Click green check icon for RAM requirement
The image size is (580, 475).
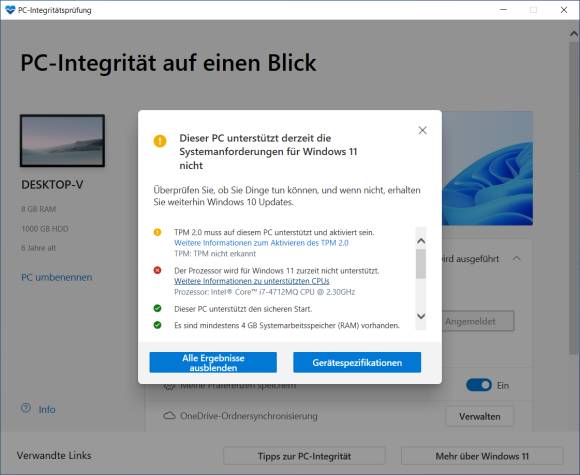coord(157,325)
